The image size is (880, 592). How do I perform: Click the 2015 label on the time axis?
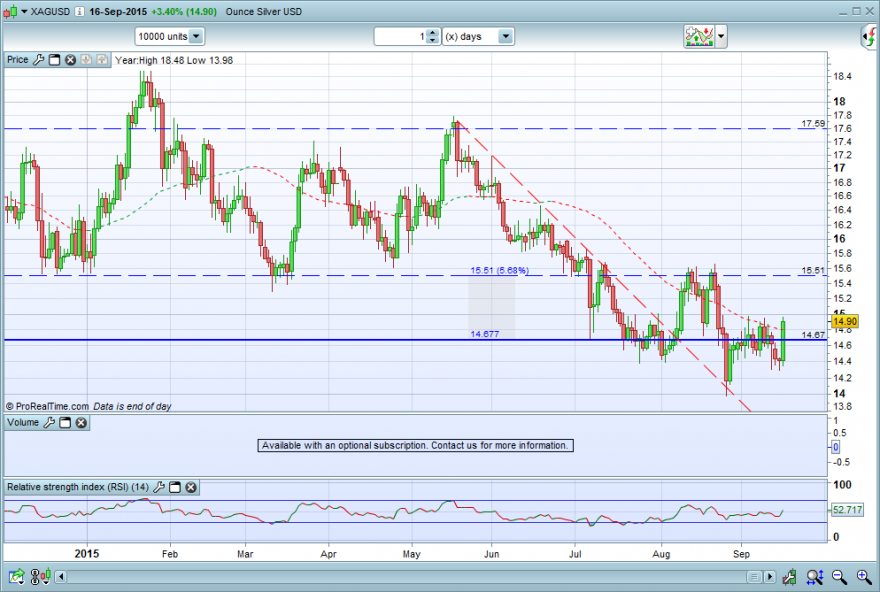tap(87, 554)
